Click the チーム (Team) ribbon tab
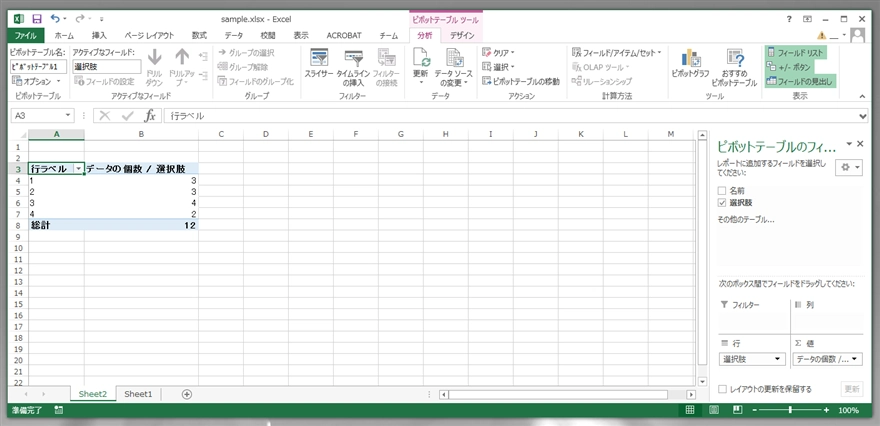 (388, 35)
